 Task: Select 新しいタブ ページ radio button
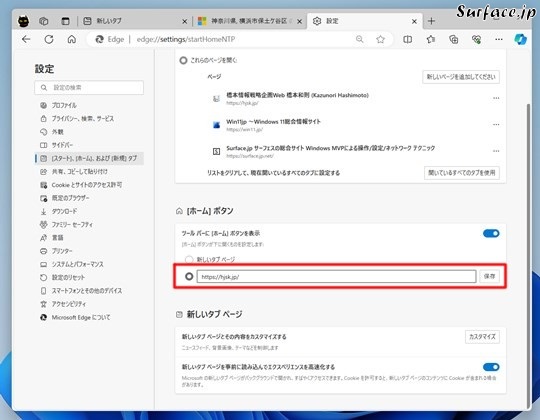click(x=189, y=259)
